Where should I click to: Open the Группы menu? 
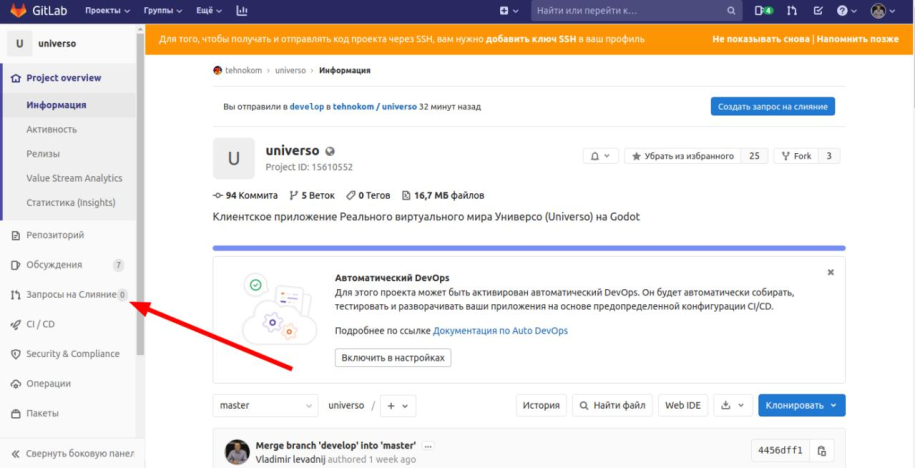click(163, 11)
